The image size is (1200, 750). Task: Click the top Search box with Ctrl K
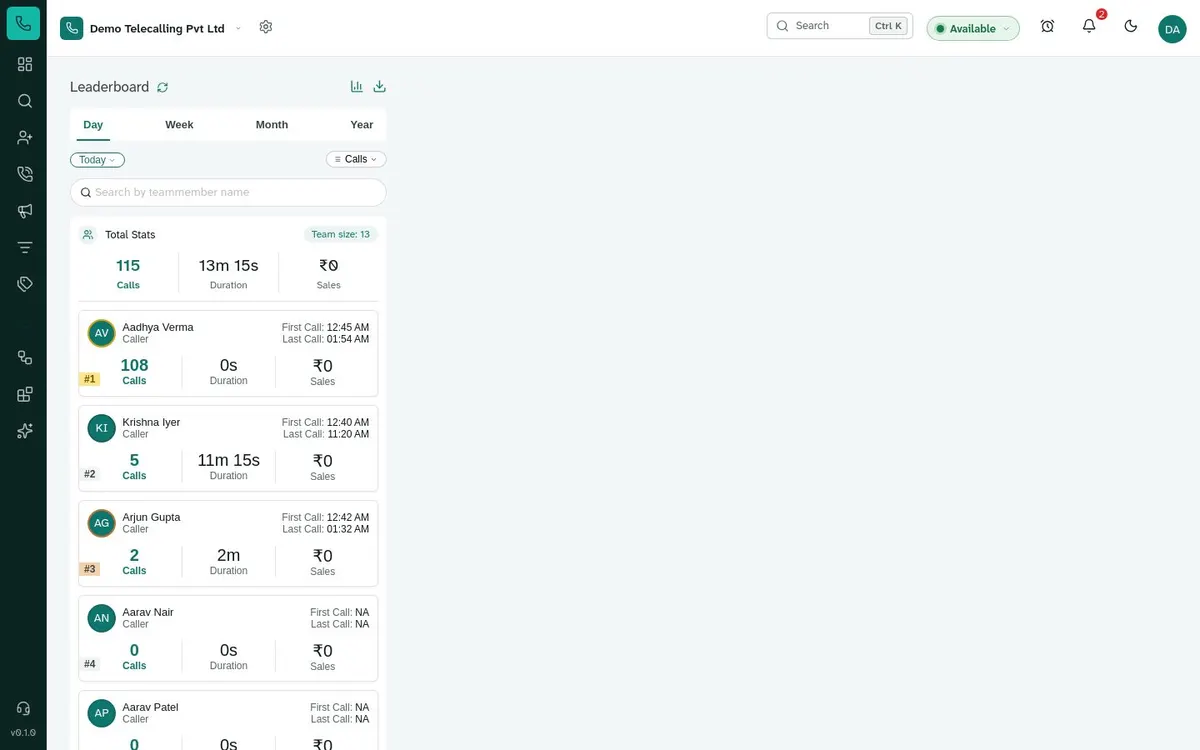tap(840, 26)
